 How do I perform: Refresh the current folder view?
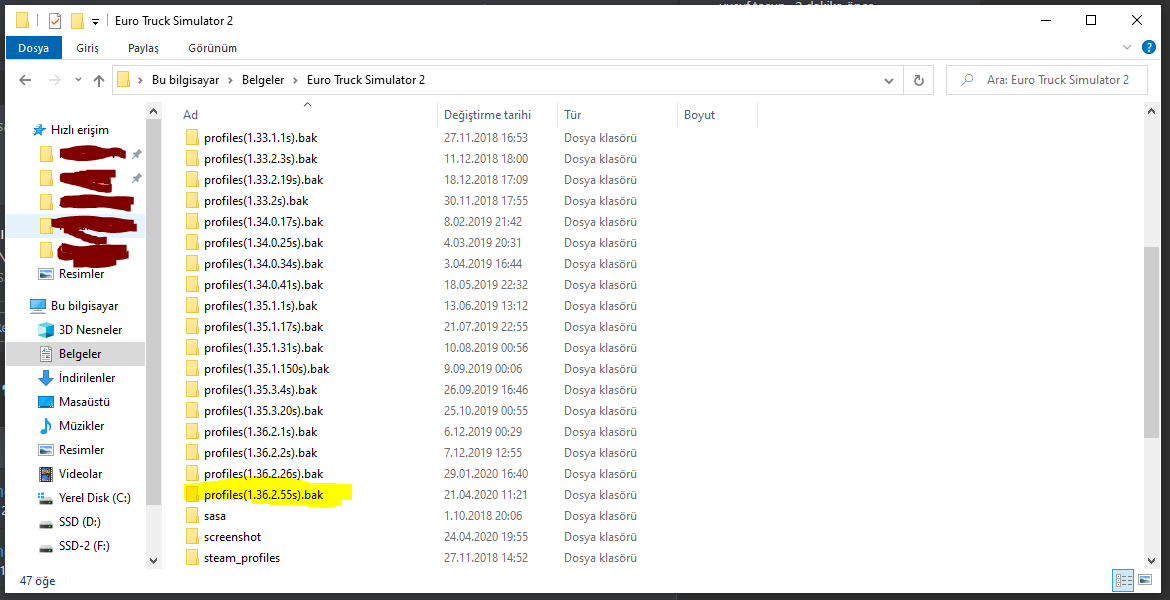click(919, 80)
